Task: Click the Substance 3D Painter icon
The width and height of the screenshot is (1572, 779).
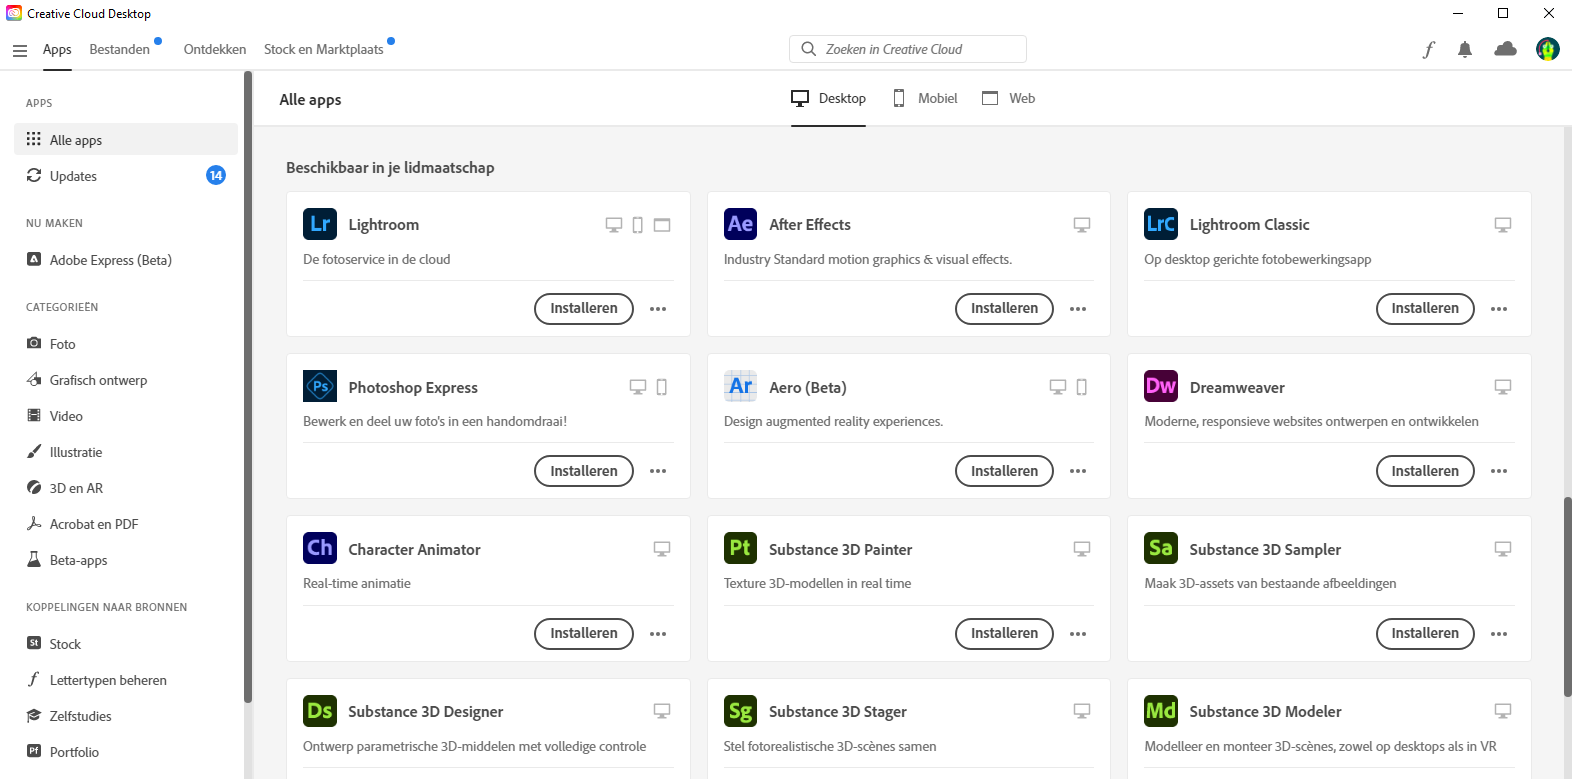Action: coord(741,548)
